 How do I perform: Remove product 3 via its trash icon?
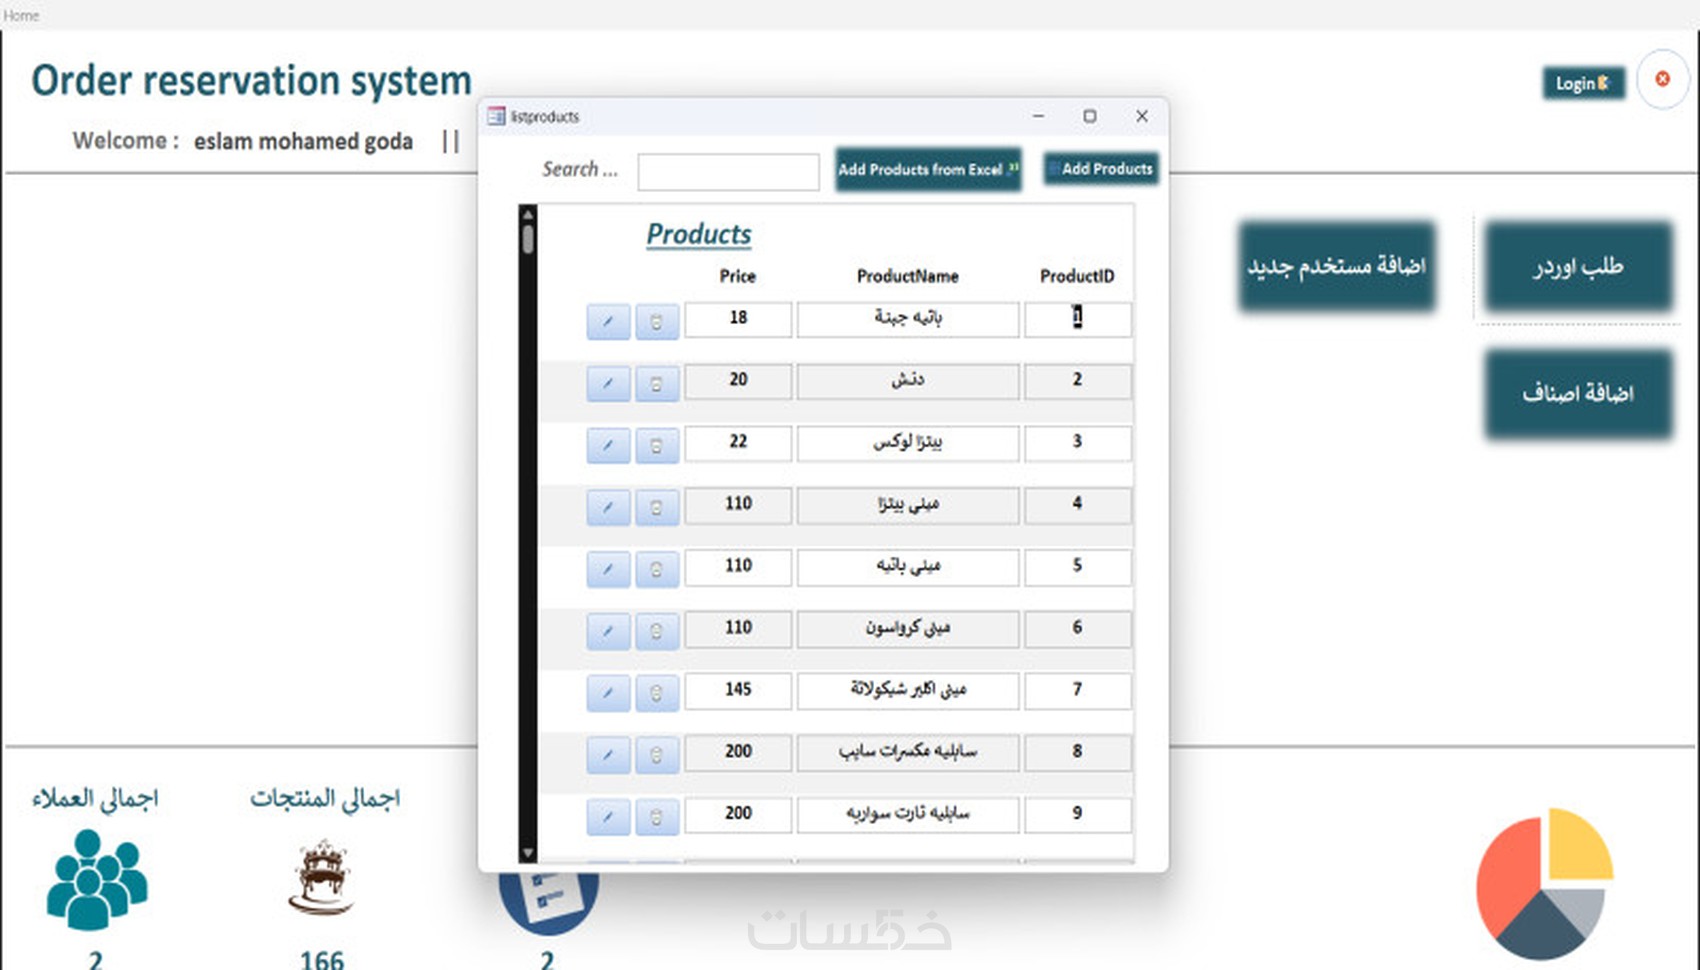[x=657, y=445]
